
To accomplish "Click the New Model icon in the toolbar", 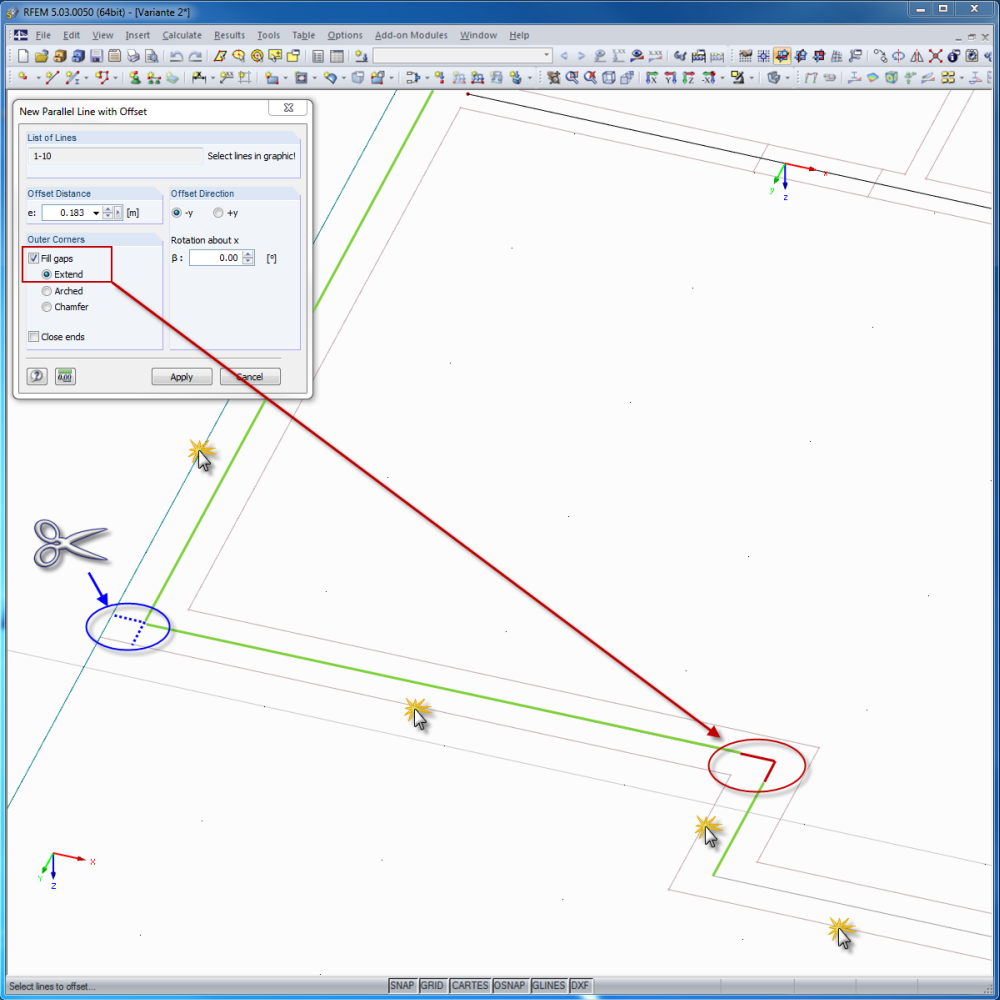I will [x=22, y=57].
